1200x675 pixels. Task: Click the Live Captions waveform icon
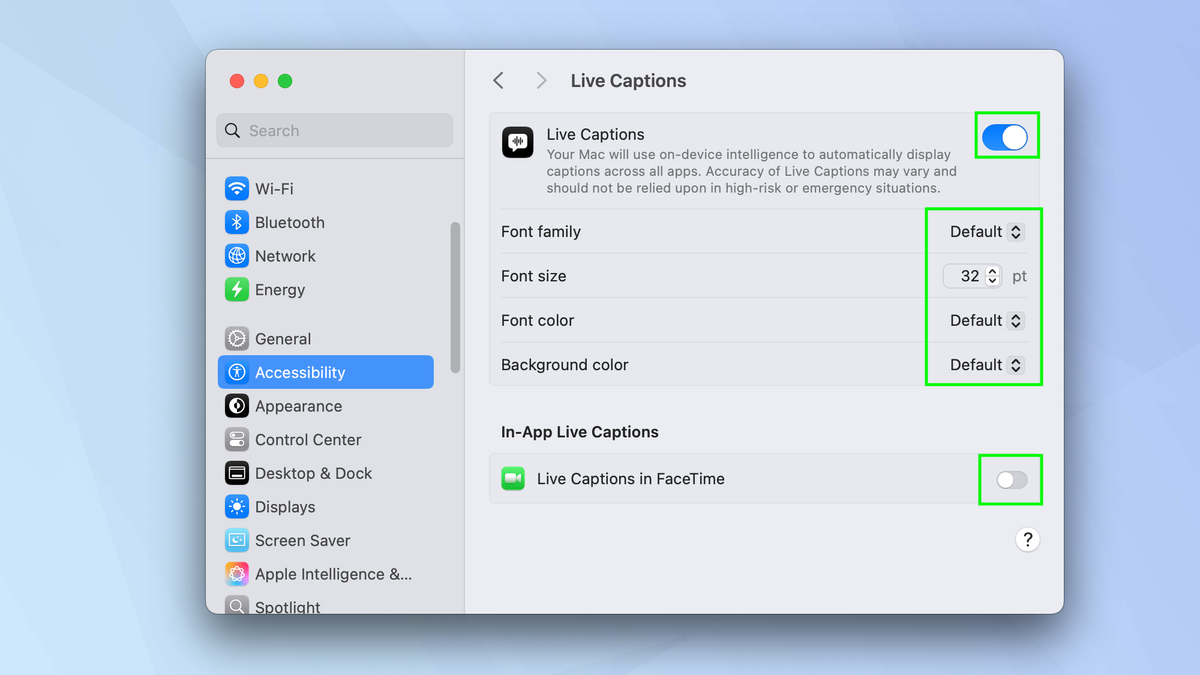click(517, 142)
